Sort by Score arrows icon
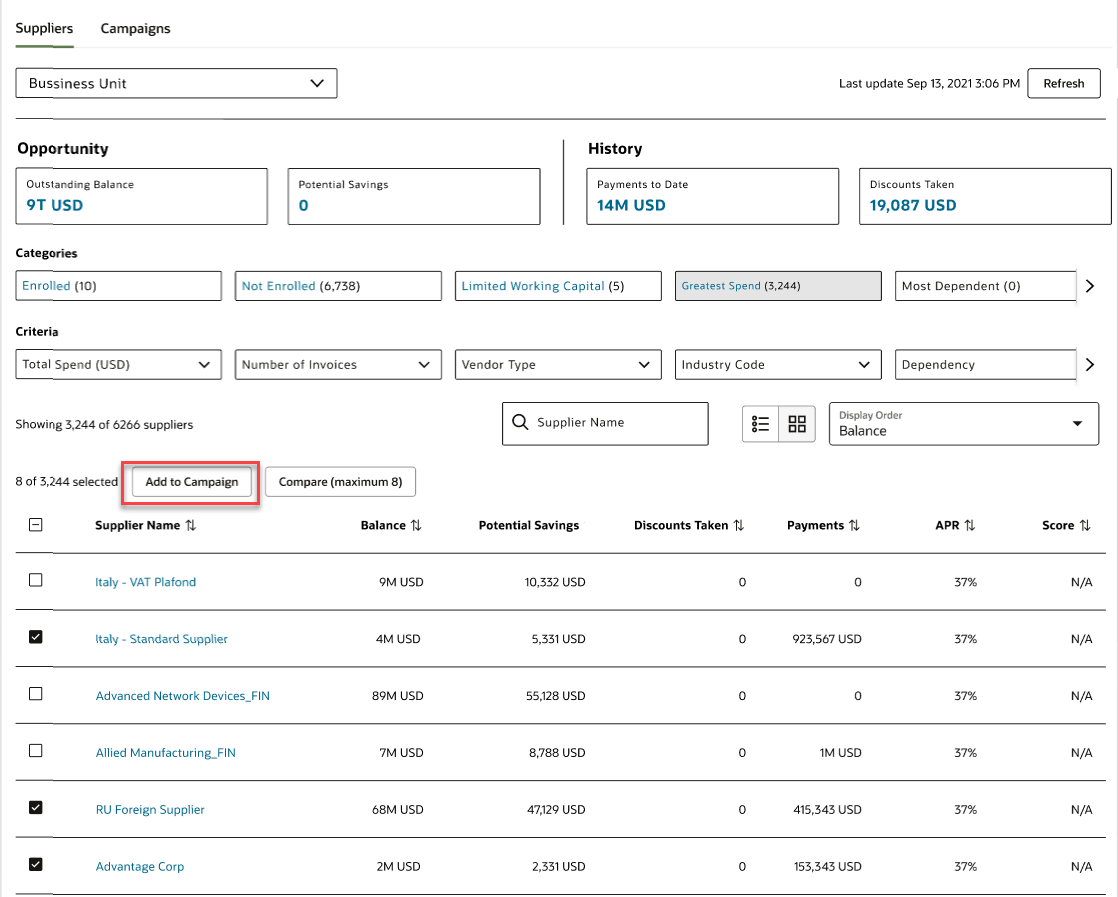This screenshot has height=897, width=1118. [x=1085, y=526]
